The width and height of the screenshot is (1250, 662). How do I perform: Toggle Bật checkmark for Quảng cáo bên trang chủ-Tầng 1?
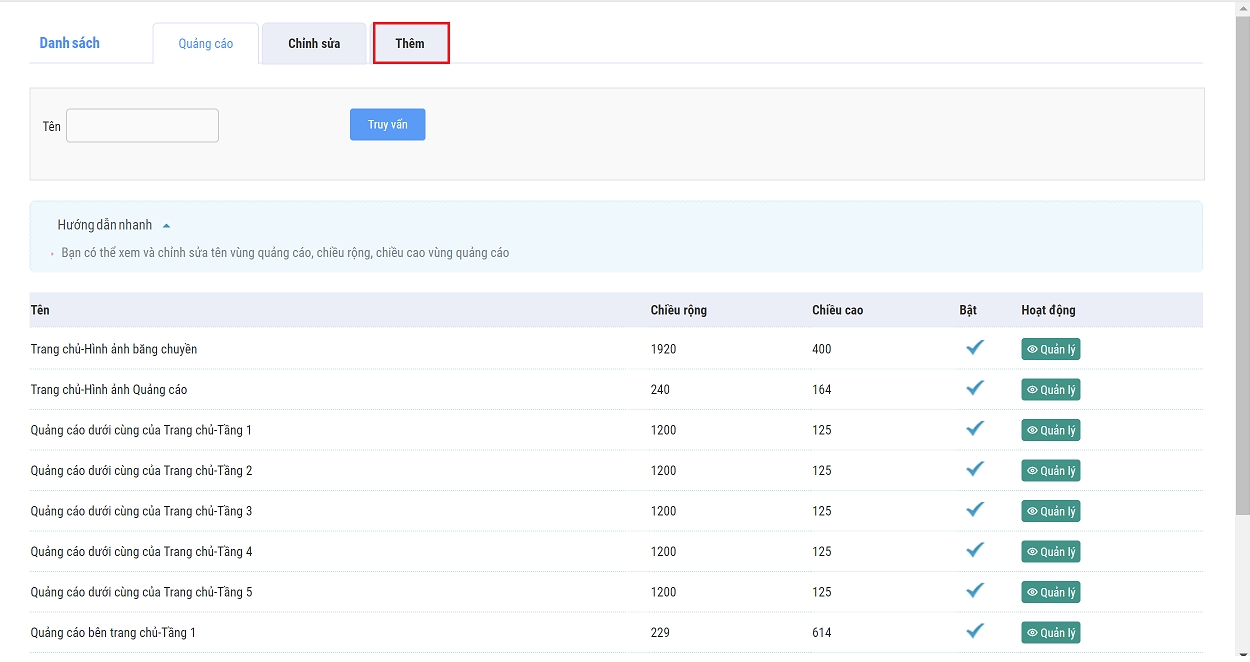975,631
